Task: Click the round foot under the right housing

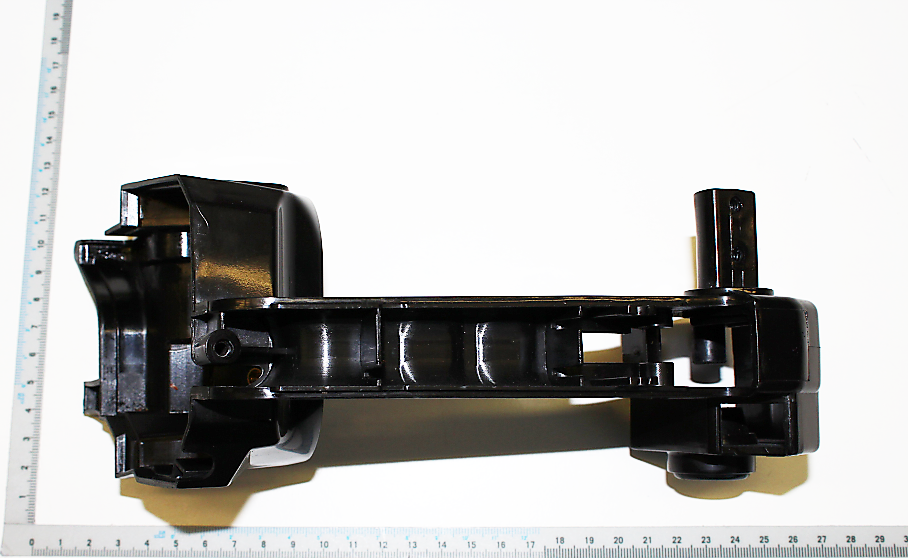Action: coord(710,467)
